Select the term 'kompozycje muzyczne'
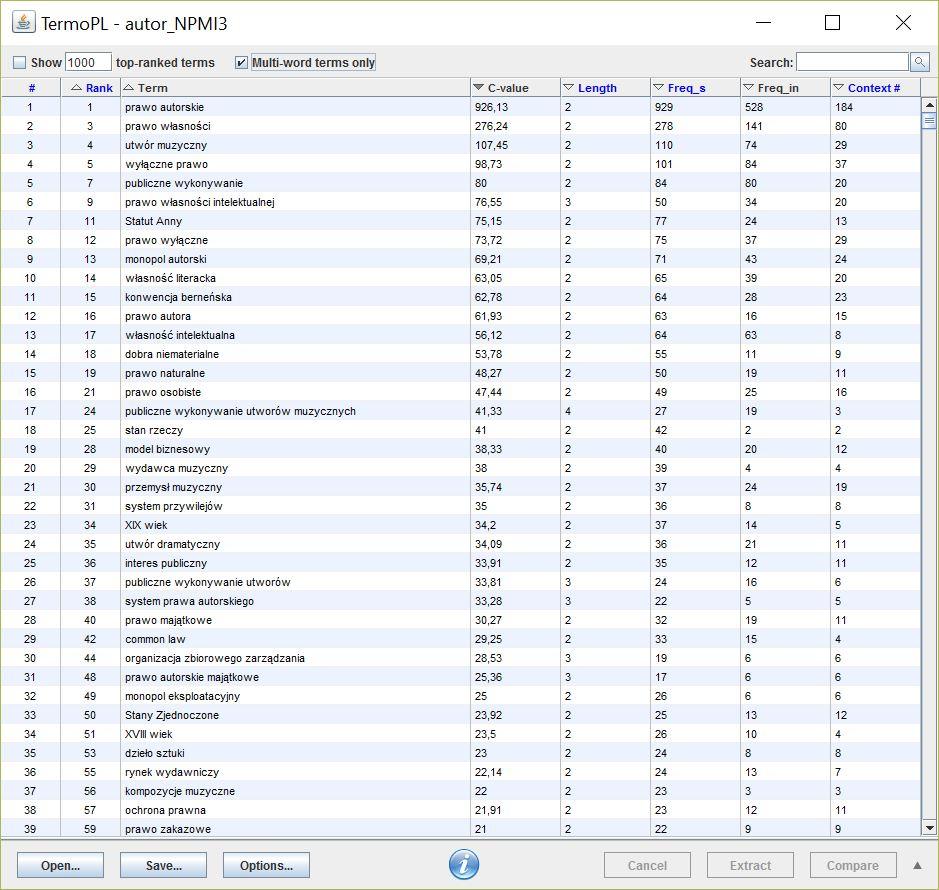This screenshot has width=939, height=890. (x=180, y=791)
